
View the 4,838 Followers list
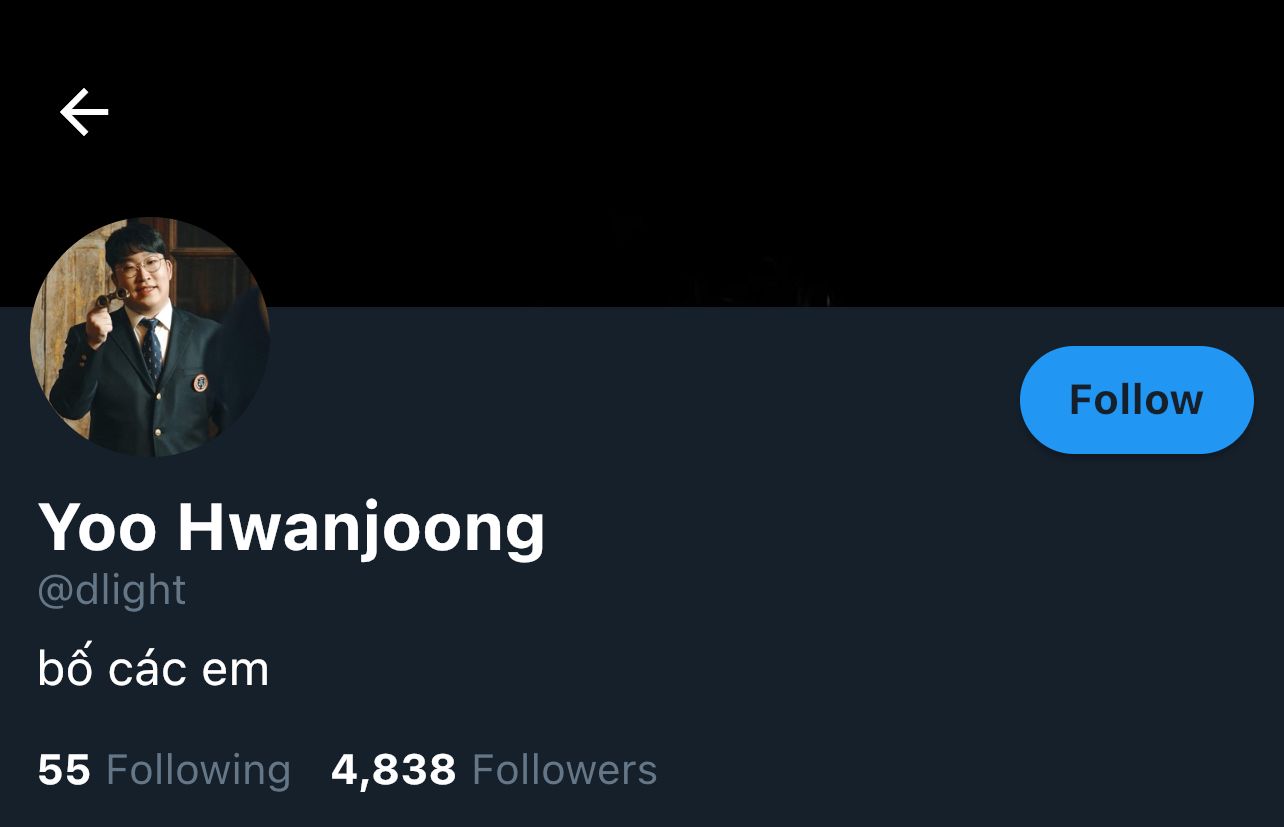click(494, 770)
